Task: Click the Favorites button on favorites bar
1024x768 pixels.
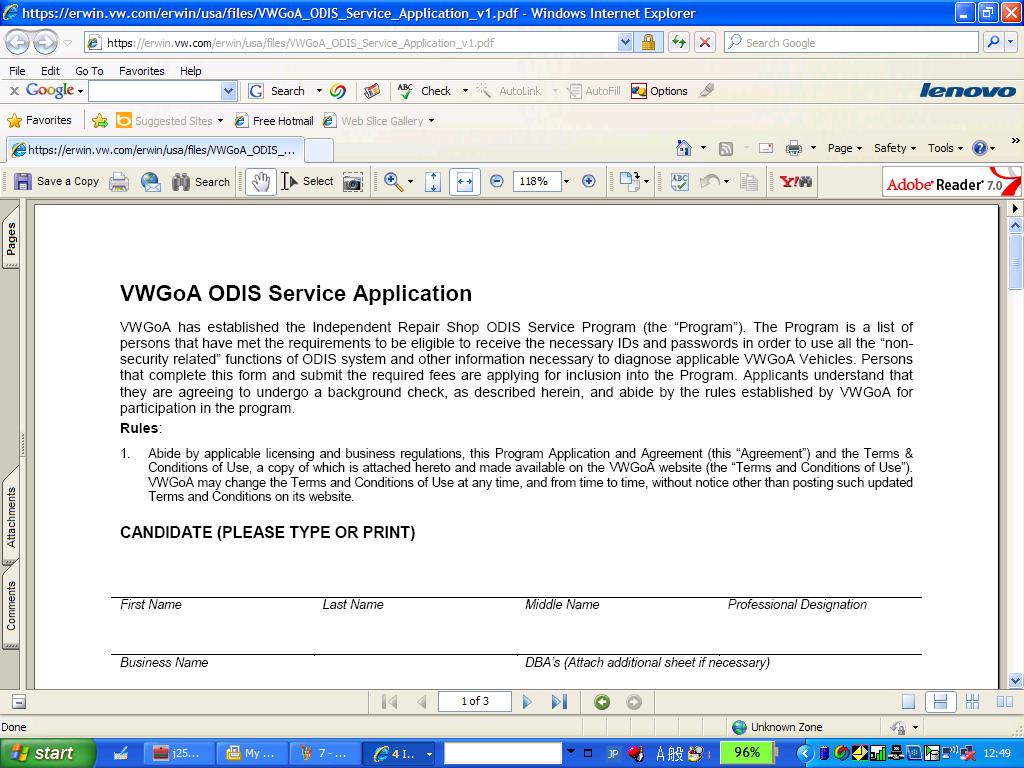Action: [39, 120]
